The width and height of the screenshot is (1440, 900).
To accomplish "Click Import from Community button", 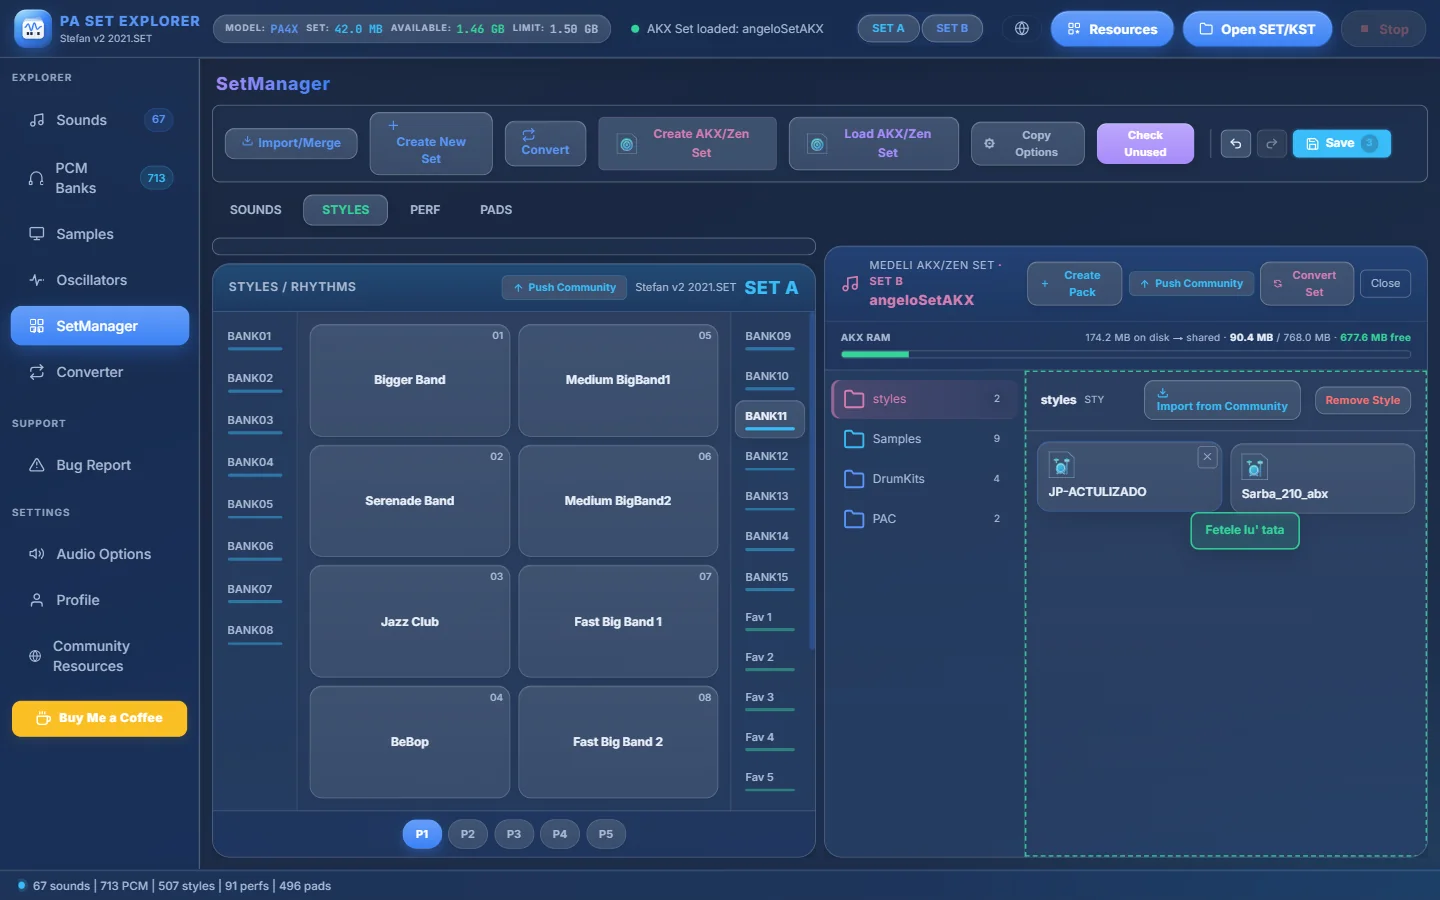I will point(1222,400).
